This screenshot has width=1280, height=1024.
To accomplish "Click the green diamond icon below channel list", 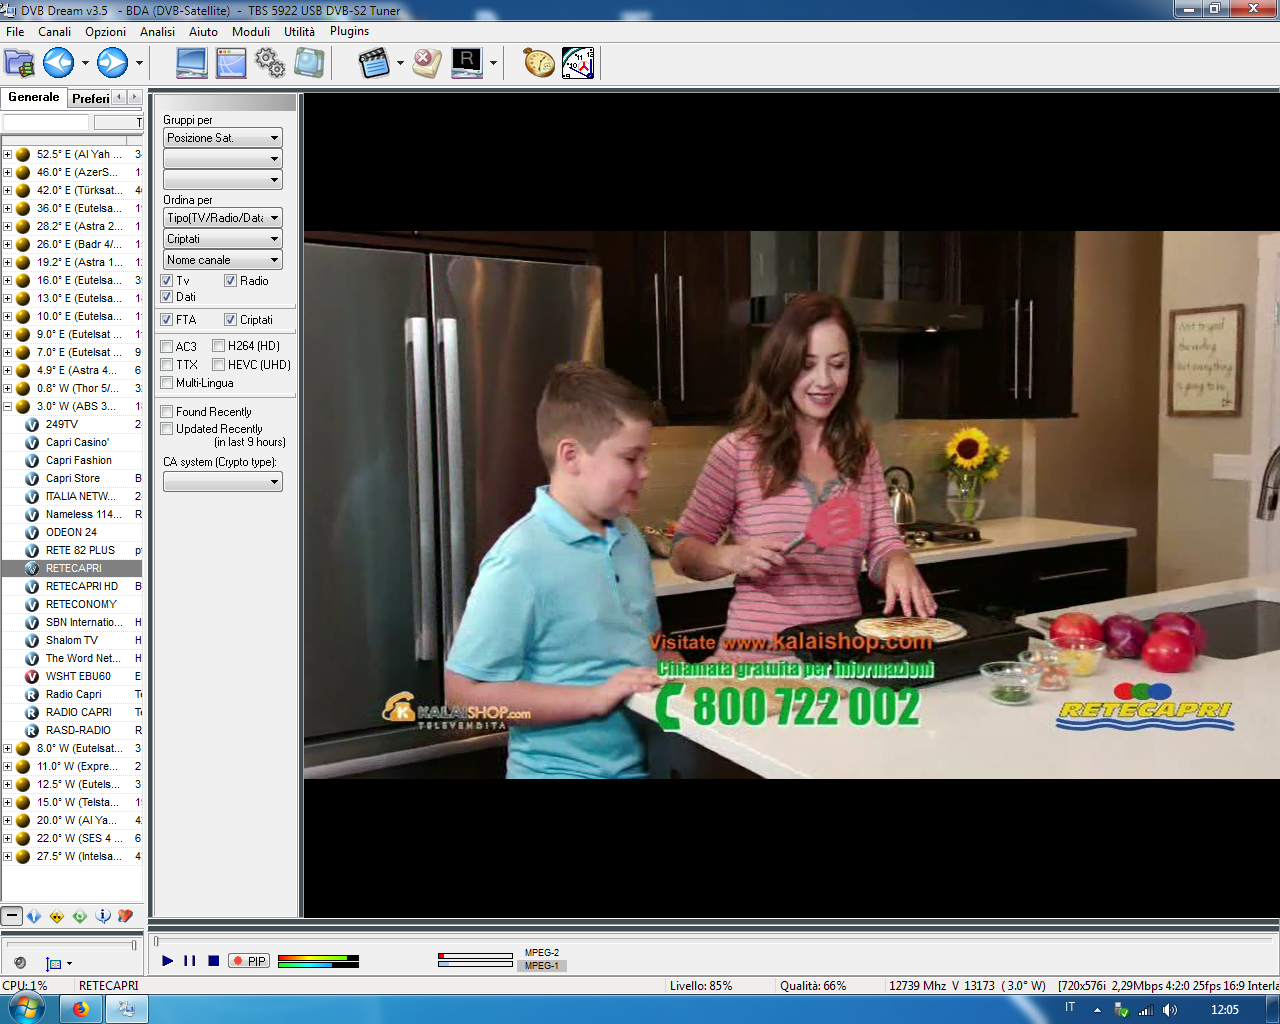I will [80, 915].
